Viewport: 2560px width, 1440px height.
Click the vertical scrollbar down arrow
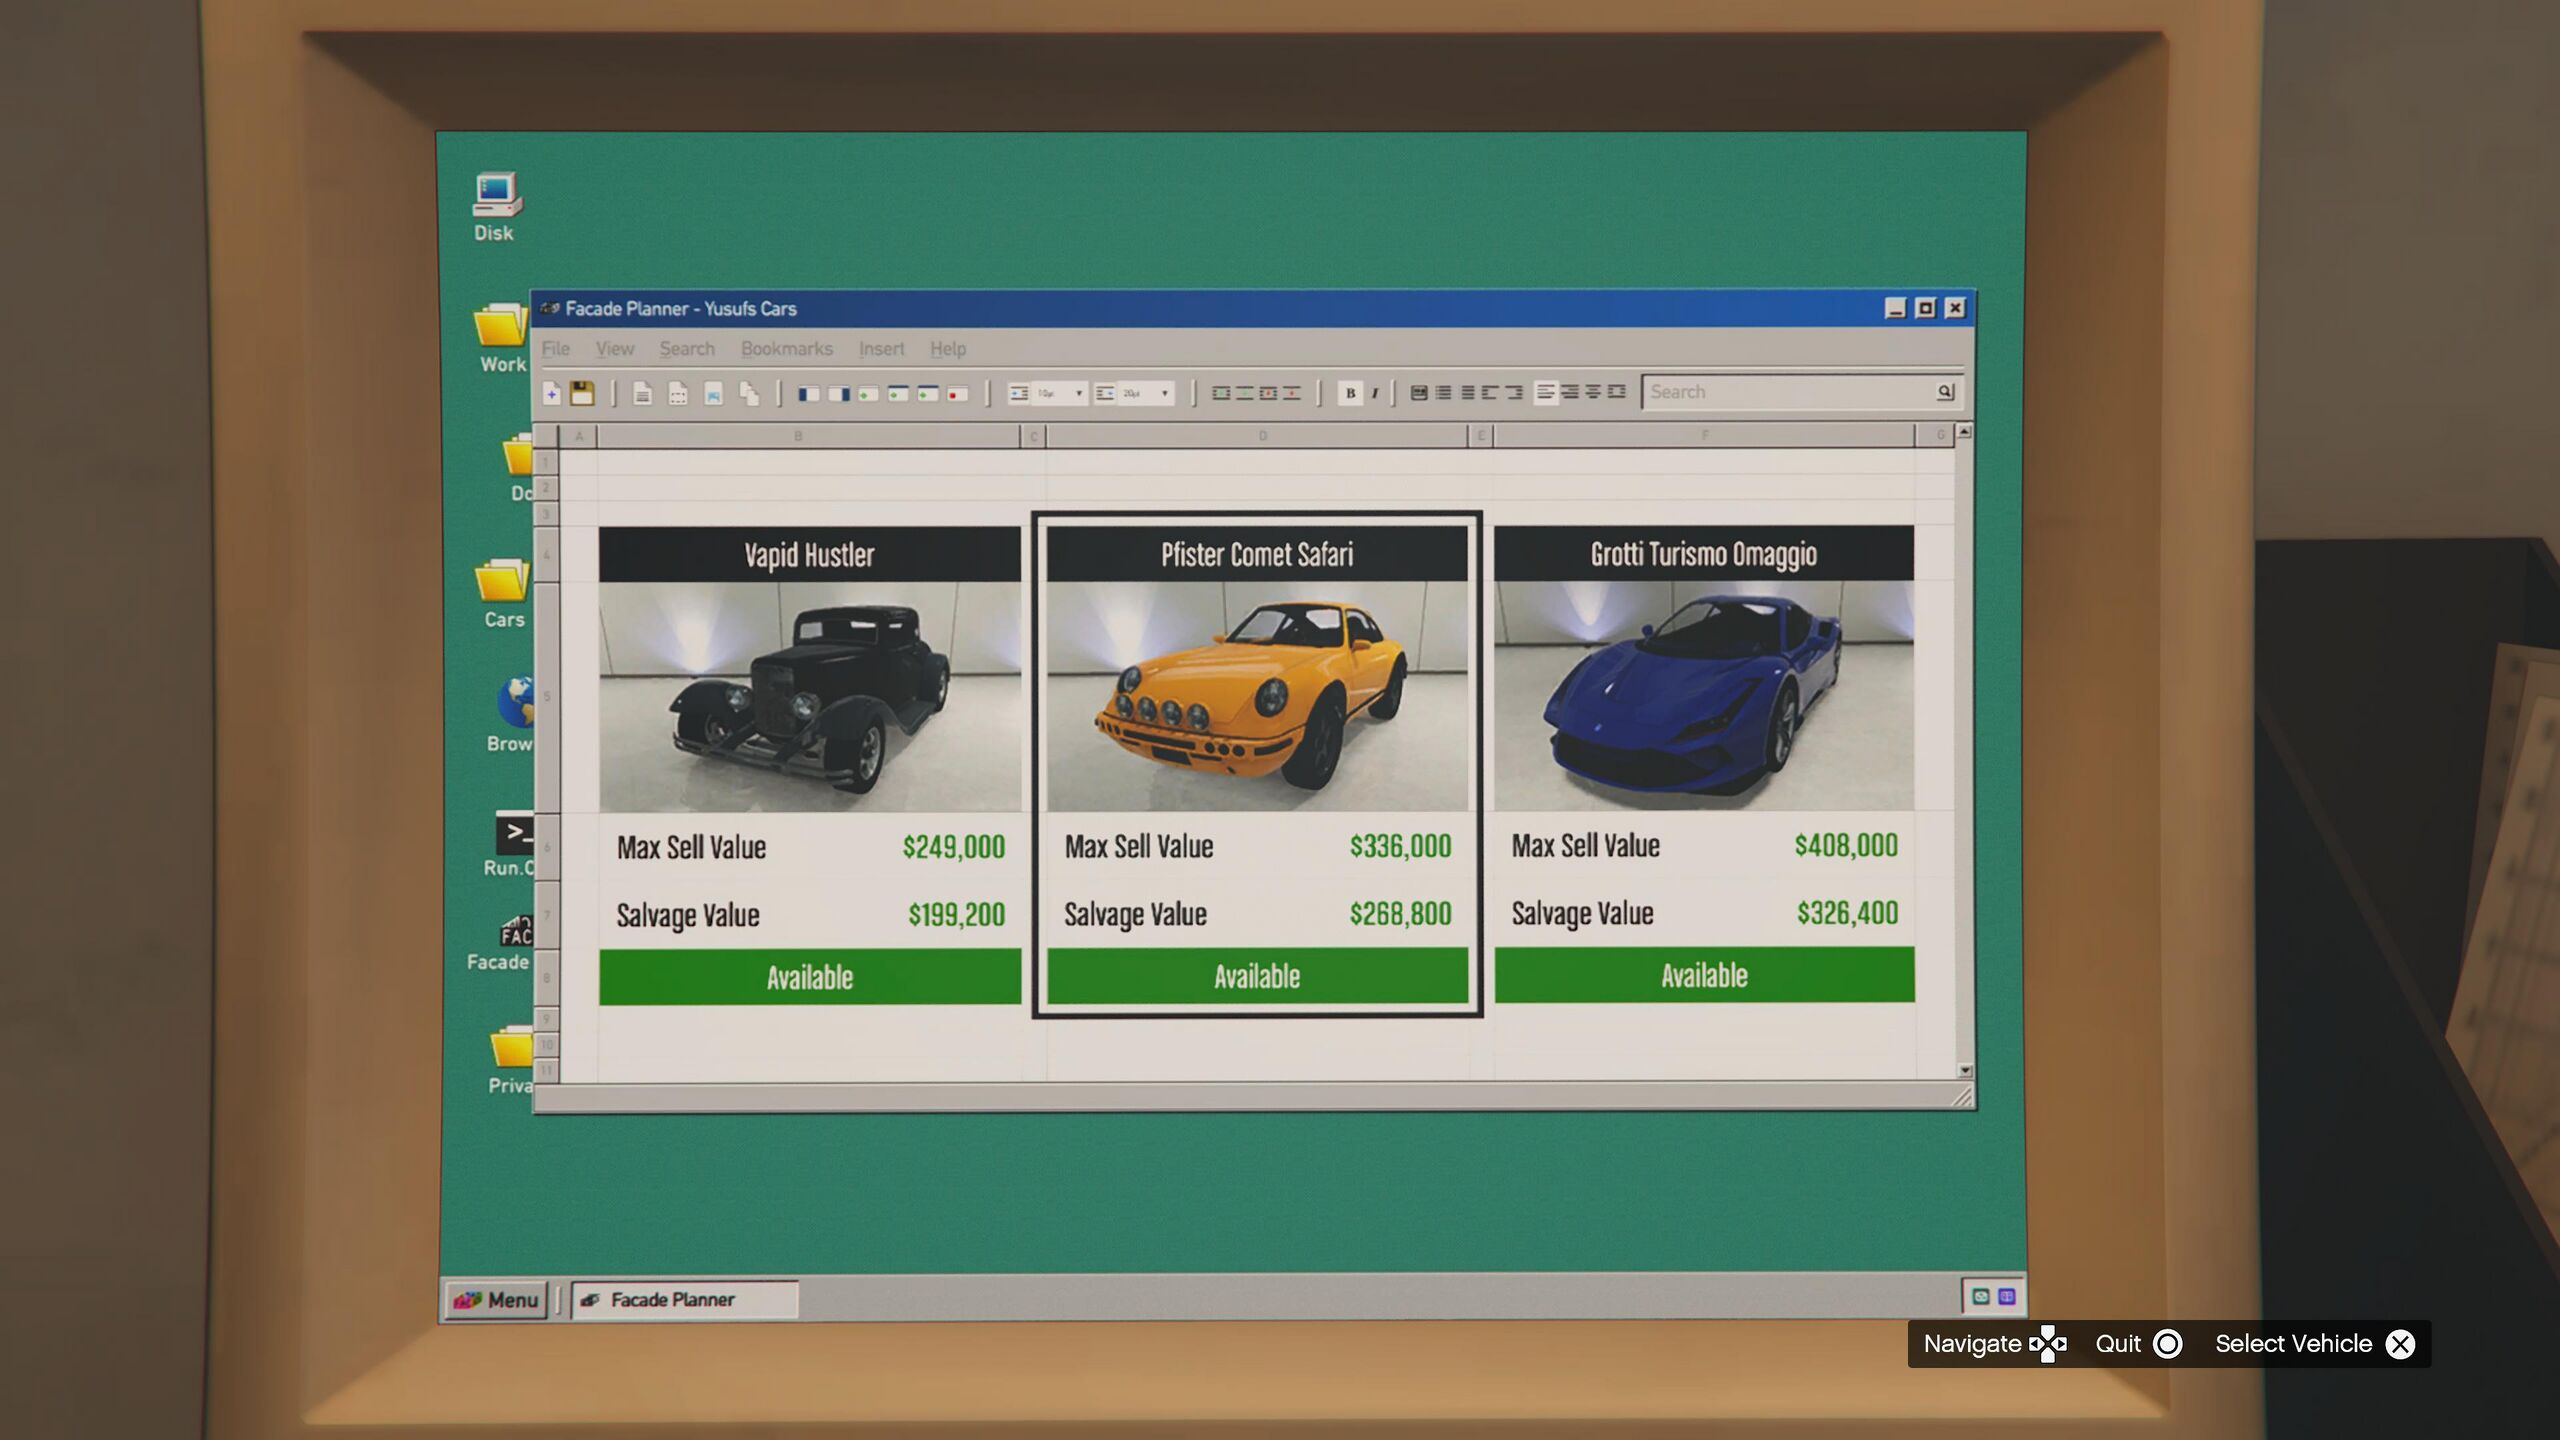[x=1965, y=1070]
